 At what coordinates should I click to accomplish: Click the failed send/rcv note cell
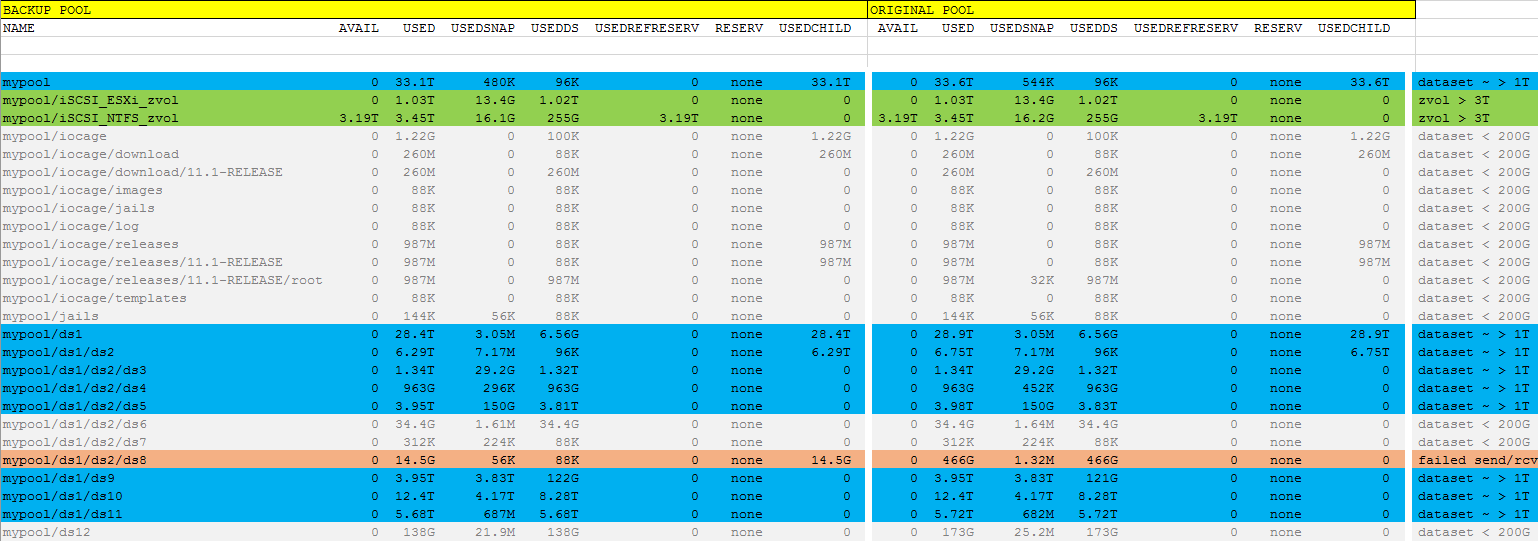[1477, 460]
